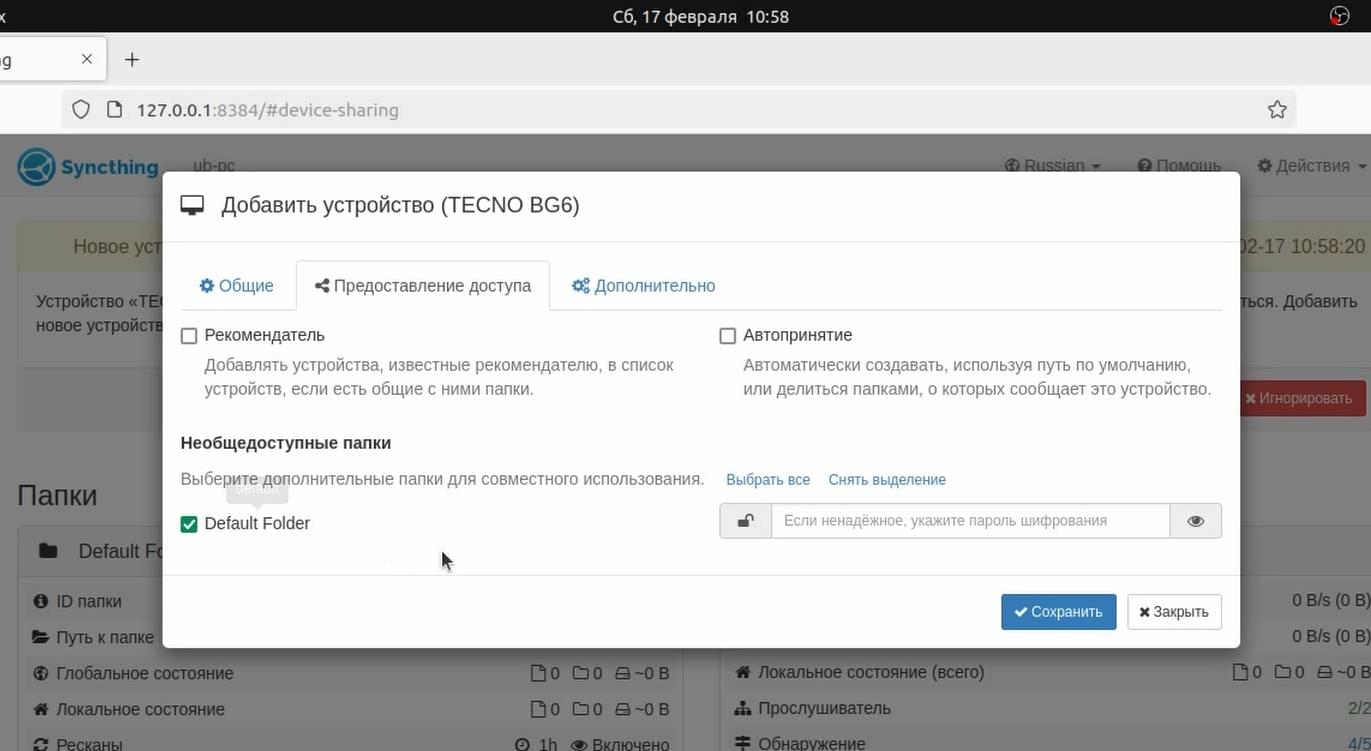Click the Прослушиватель sitemap icon
The width and height of the screenshot is (1371, 751).
click(743, 709)
